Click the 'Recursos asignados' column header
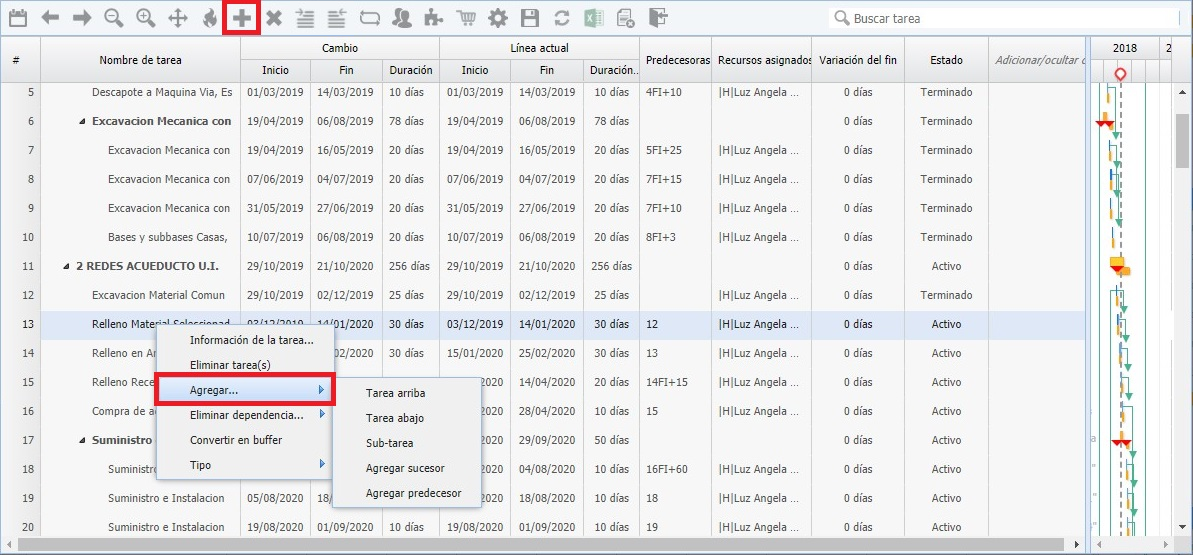 coord(762,59)
